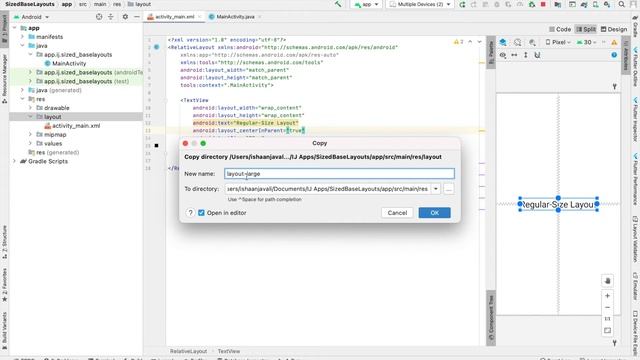Screen dimensions: 640x360
Task: Click Cancel in the Copy dialog
Action: (397, 213)
